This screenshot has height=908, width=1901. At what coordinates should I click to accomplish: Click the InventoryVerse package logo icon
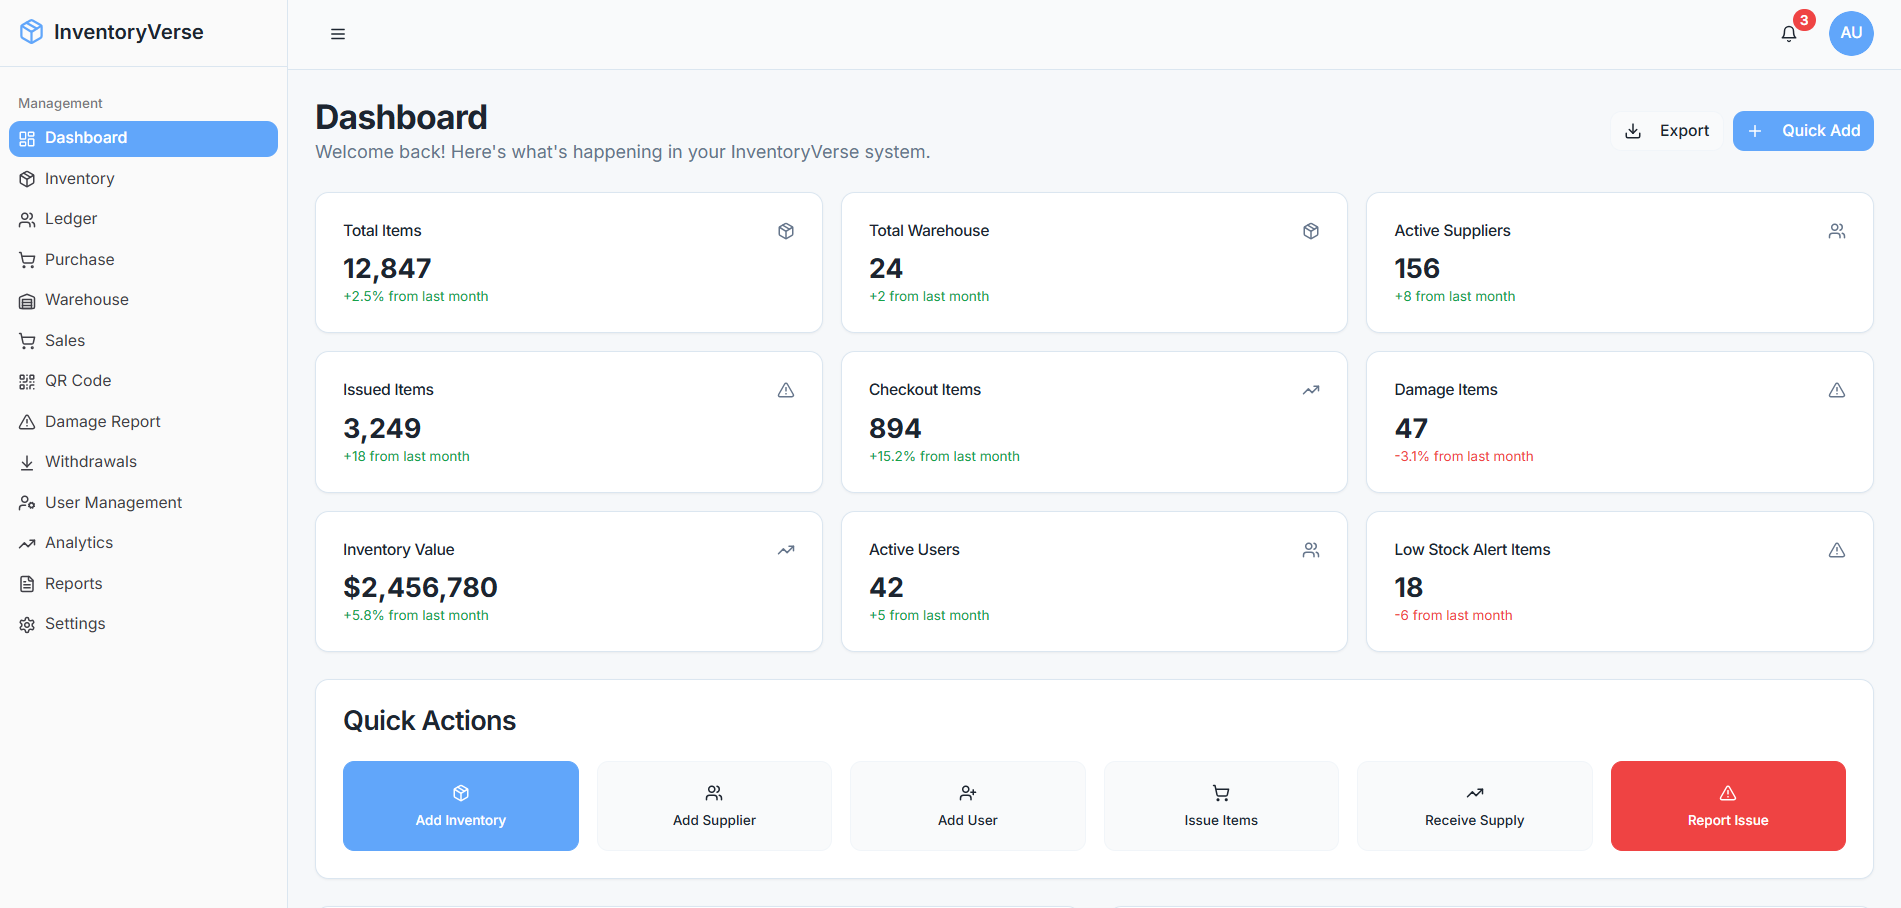[31, 31]
